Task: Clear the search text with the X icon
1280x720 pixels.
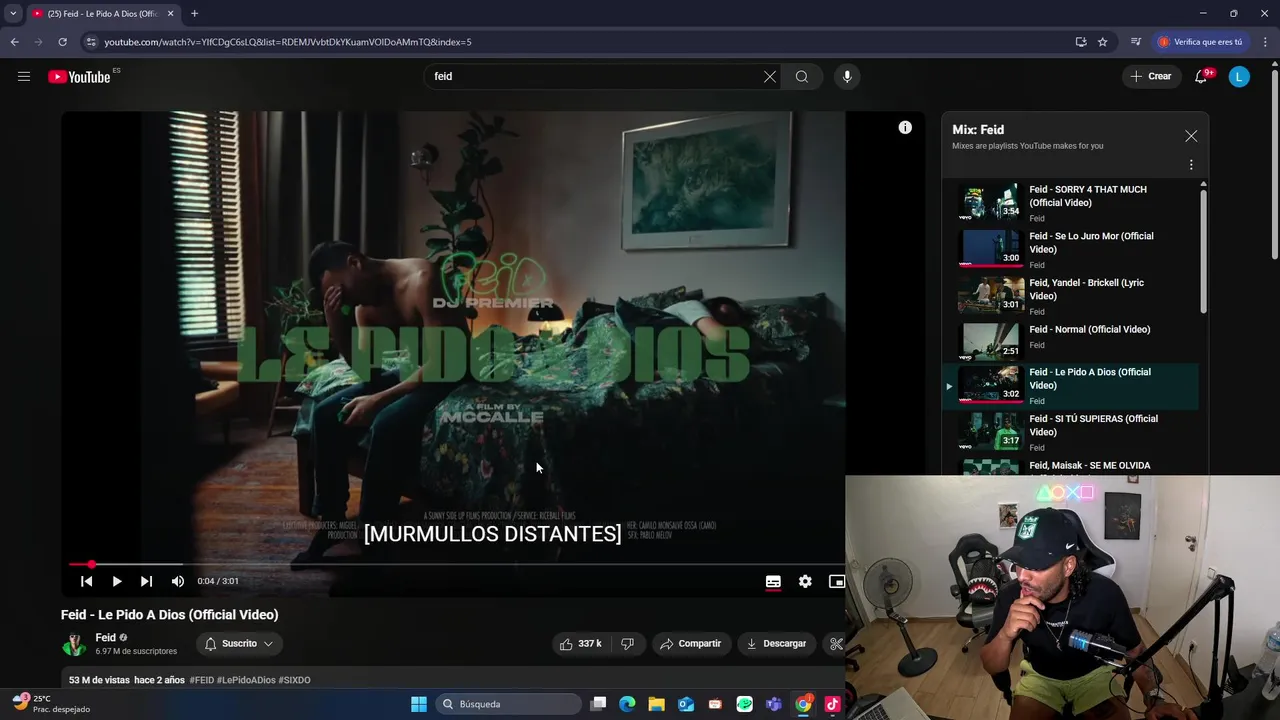Action: coord(770,76)
